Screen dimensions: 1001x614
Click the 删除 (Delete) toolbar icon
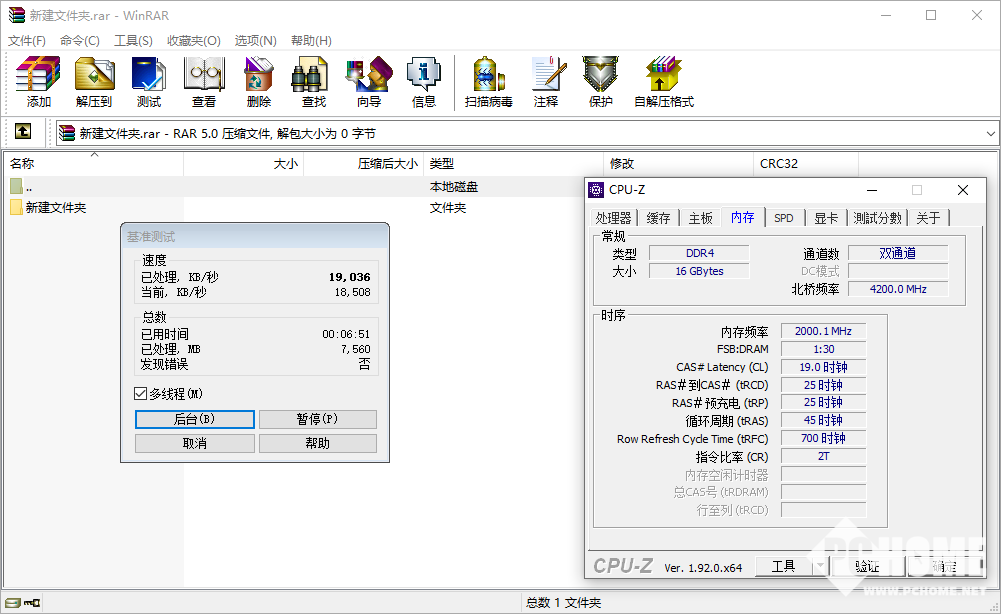click(x=259, y=81)
